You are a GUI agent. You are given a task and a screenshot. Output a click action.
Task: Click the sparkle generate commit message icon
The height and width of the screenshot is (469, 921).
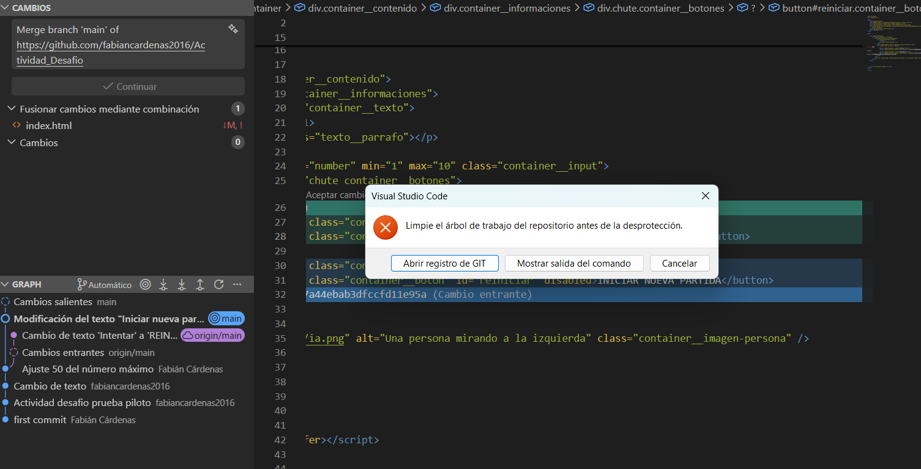233,29
